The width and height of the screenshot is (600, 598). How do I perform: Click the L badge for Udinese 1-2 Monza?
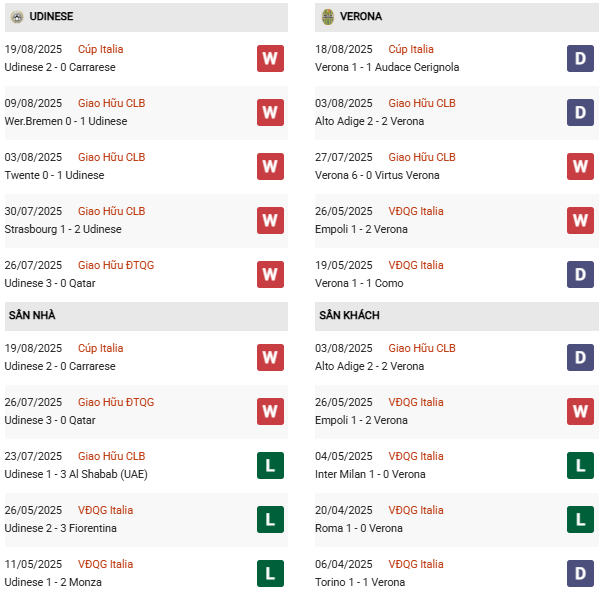pos(270,573)
